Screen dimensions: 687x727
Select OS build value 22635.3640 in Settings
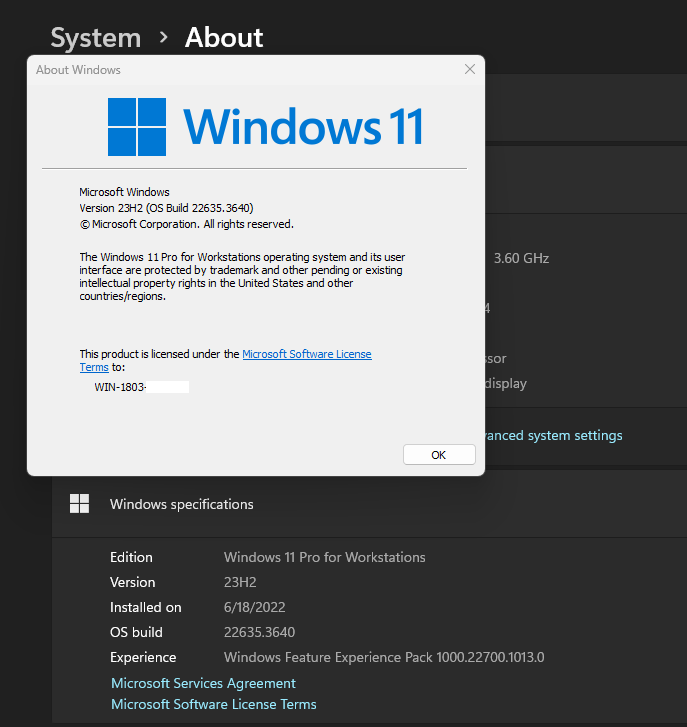[259, 632]
